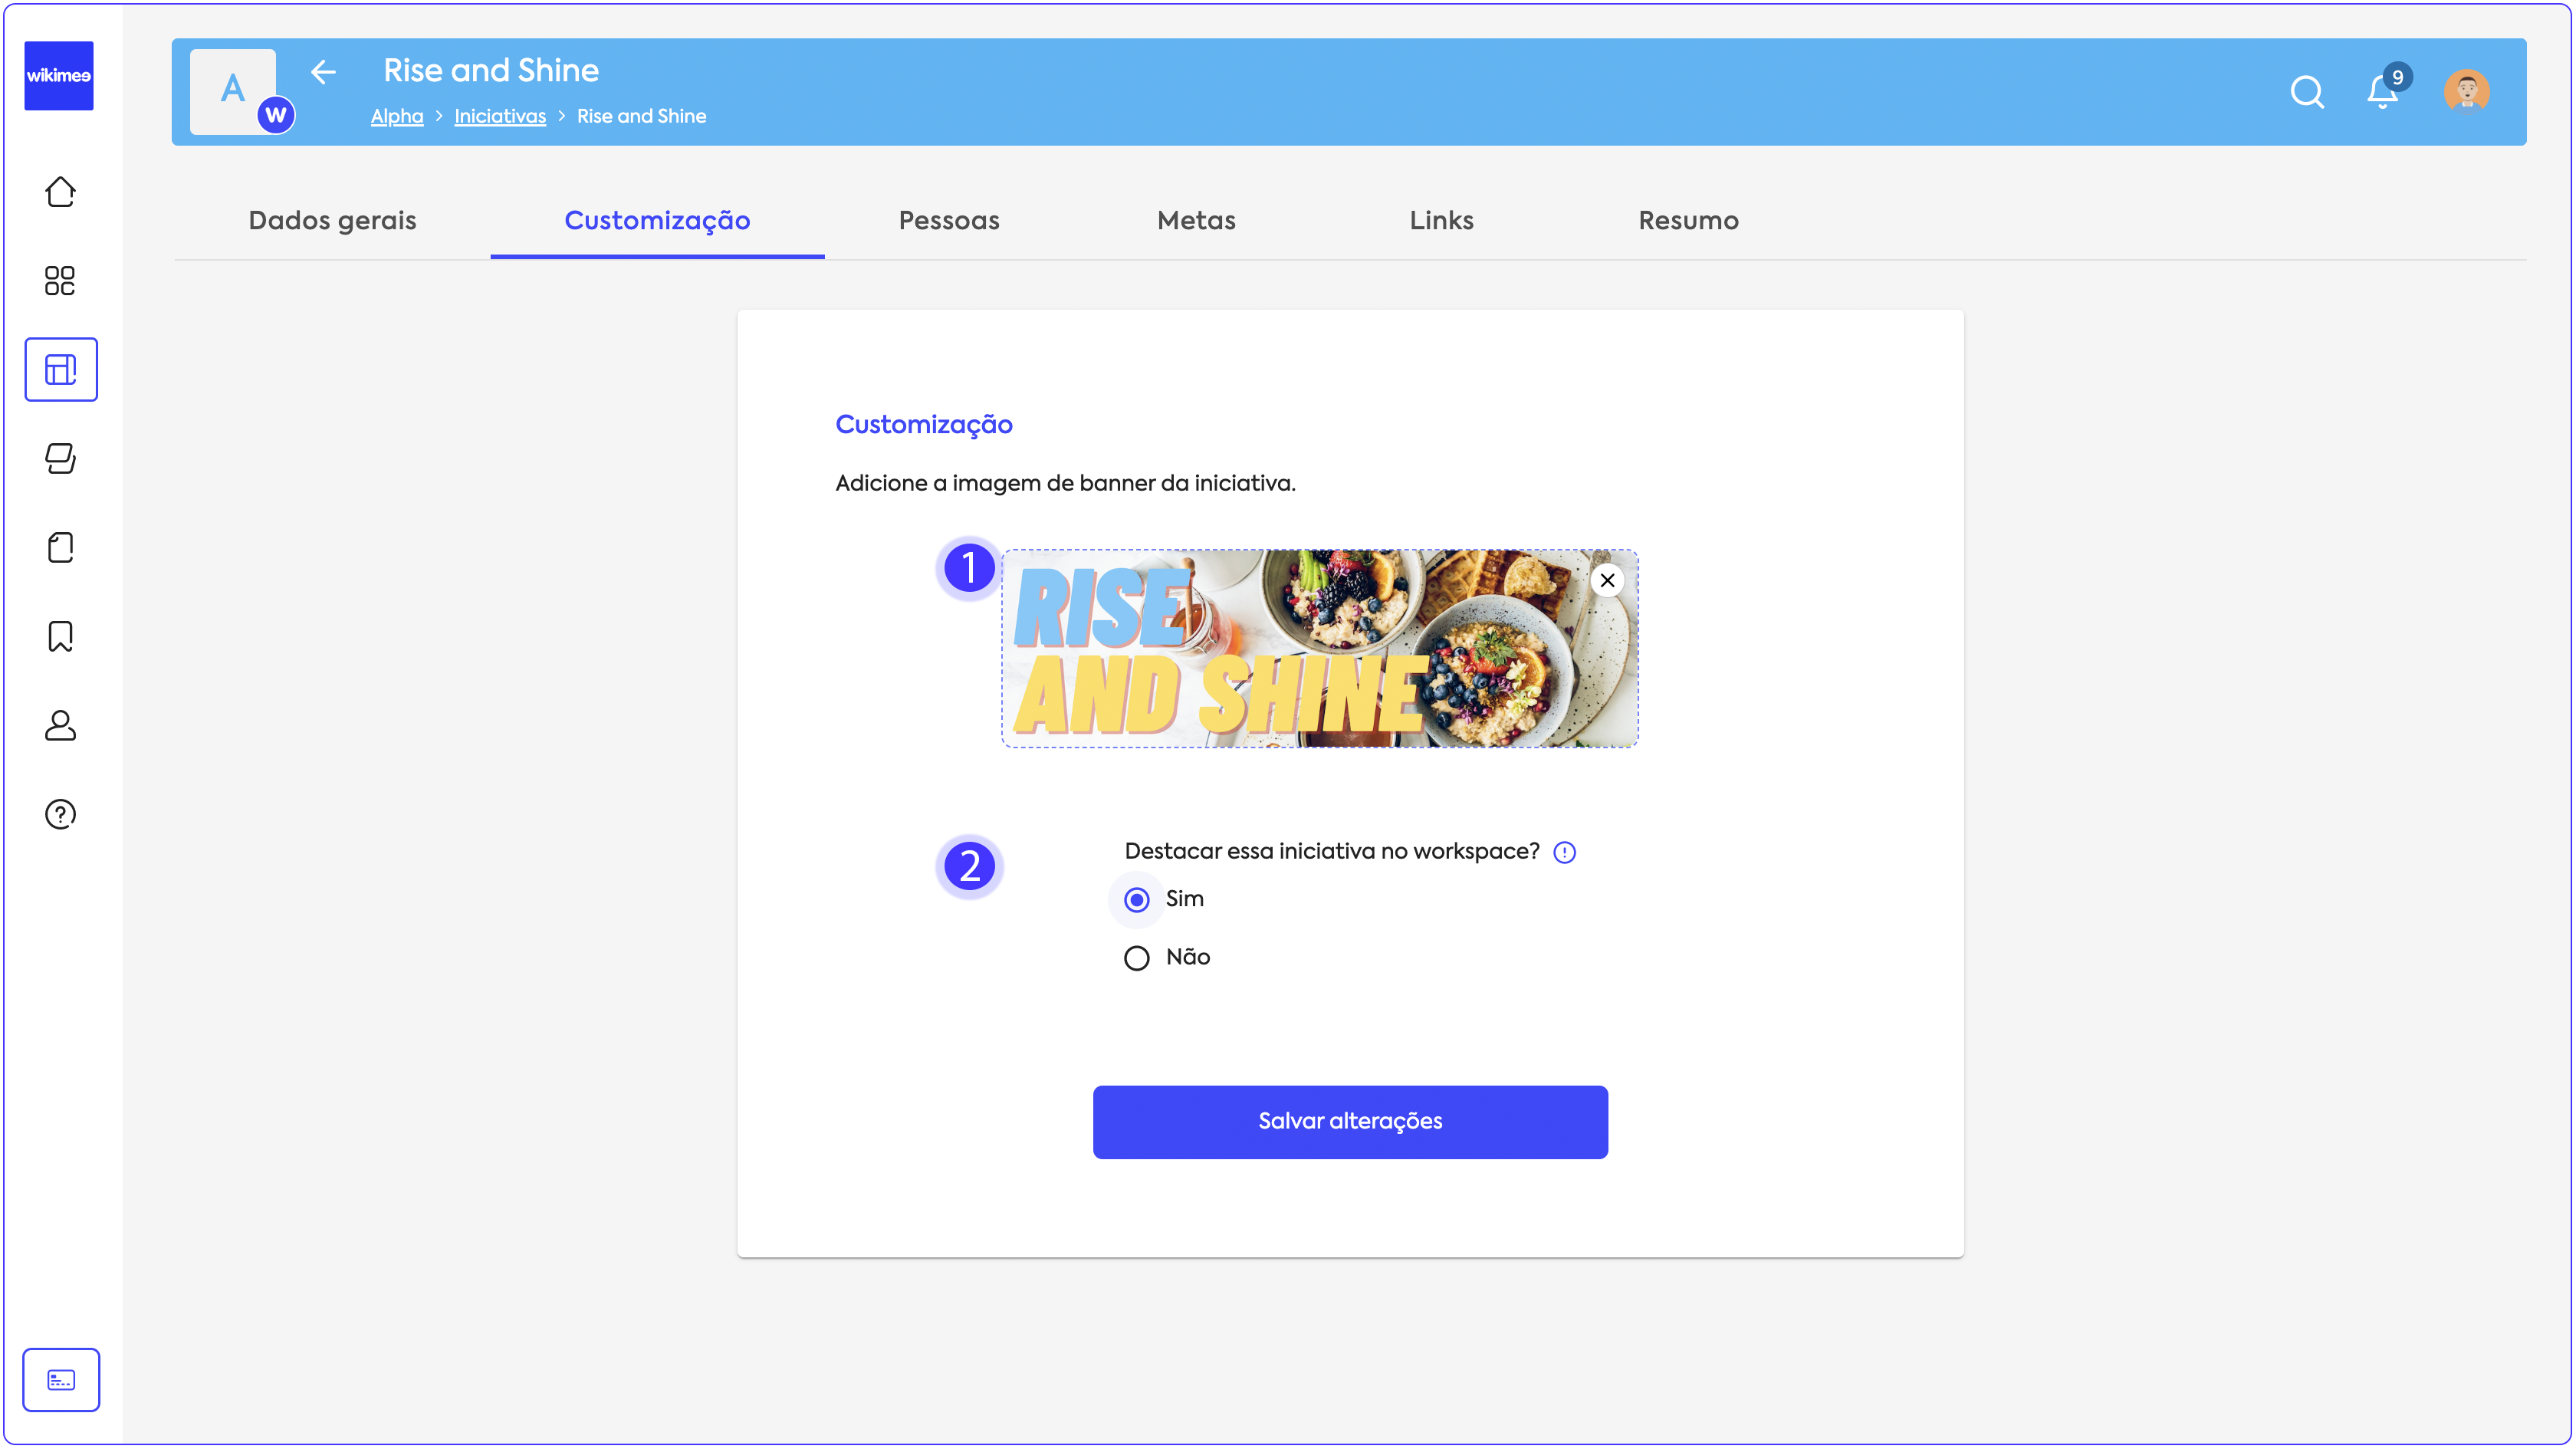Open the grid apps icon in the sidebar
This screenshot has height=1449, width=2576.
60,281
